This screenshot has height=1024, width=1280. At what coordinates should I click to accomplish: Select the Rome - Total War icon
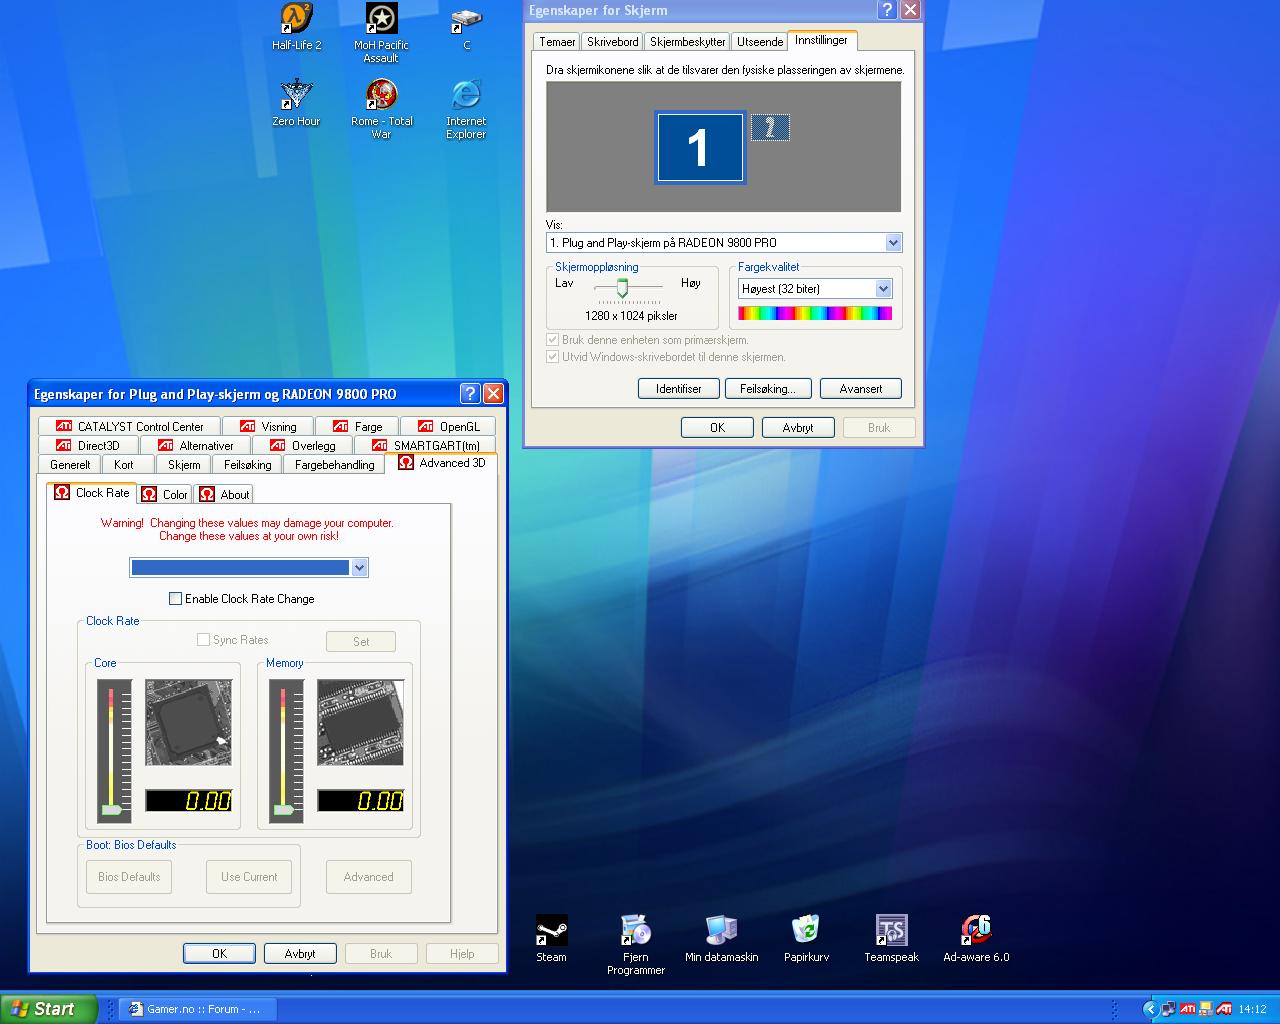click(x=381, y=109)
